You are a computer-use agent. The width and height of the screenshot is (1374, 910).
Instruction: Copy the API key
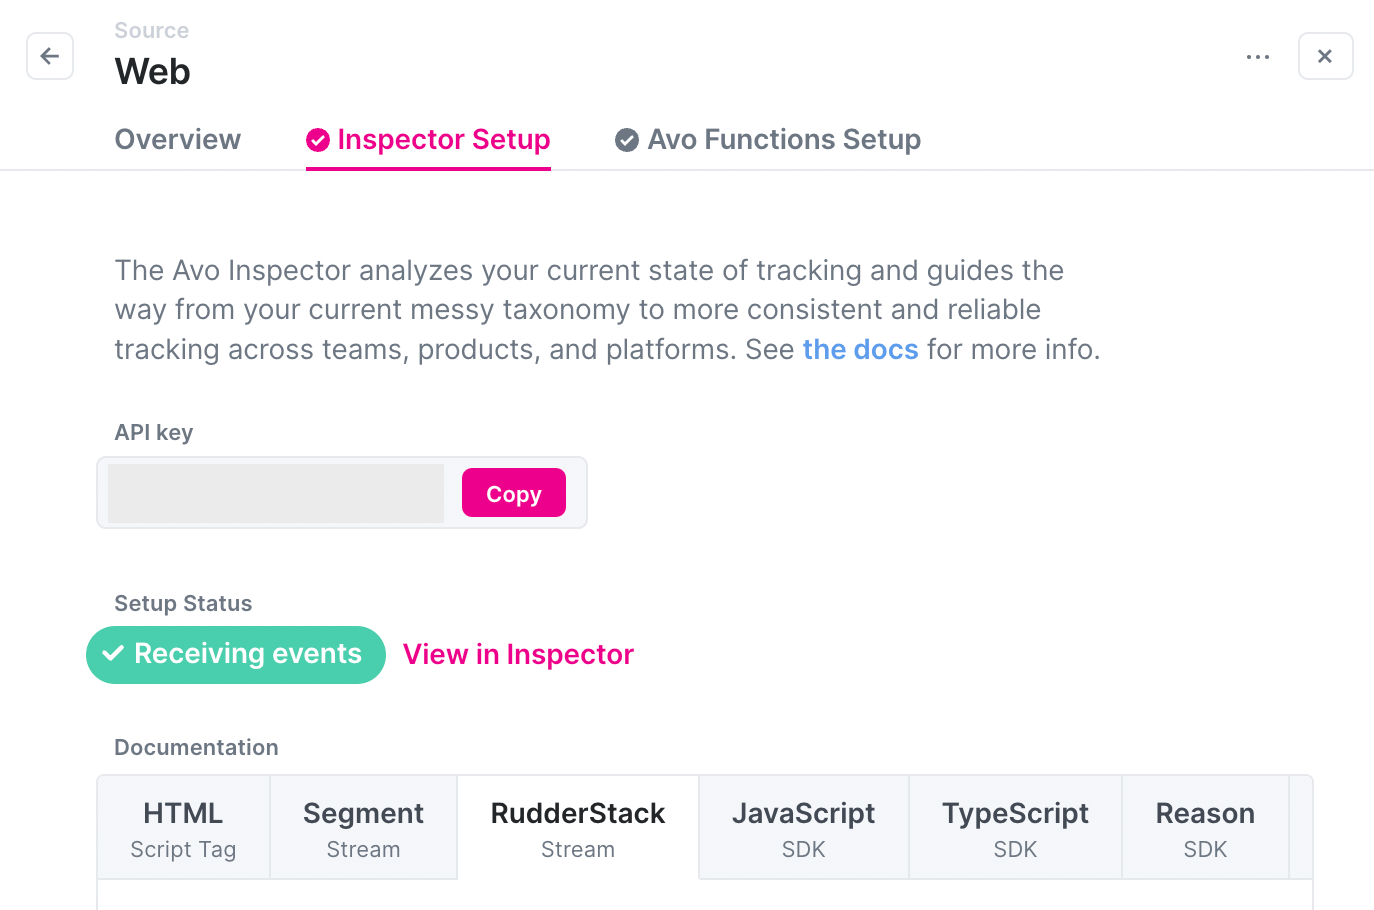click(x=513, y=492)
